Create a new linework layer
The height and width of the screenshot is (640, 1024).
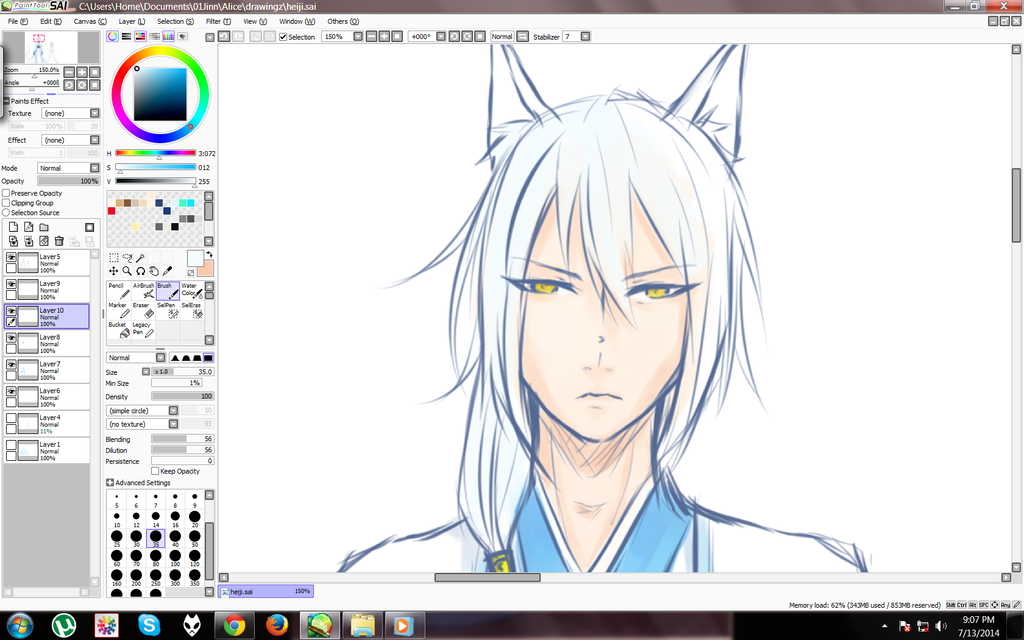click(x=29, y=227)
